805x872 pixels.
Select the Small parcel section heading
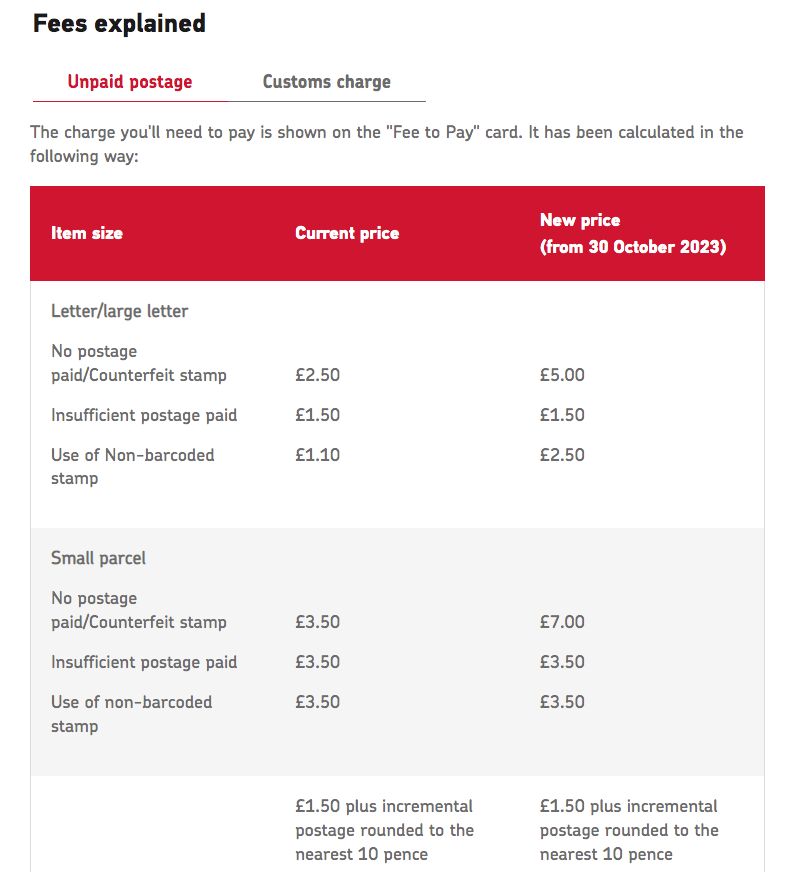tap(98, 558)
